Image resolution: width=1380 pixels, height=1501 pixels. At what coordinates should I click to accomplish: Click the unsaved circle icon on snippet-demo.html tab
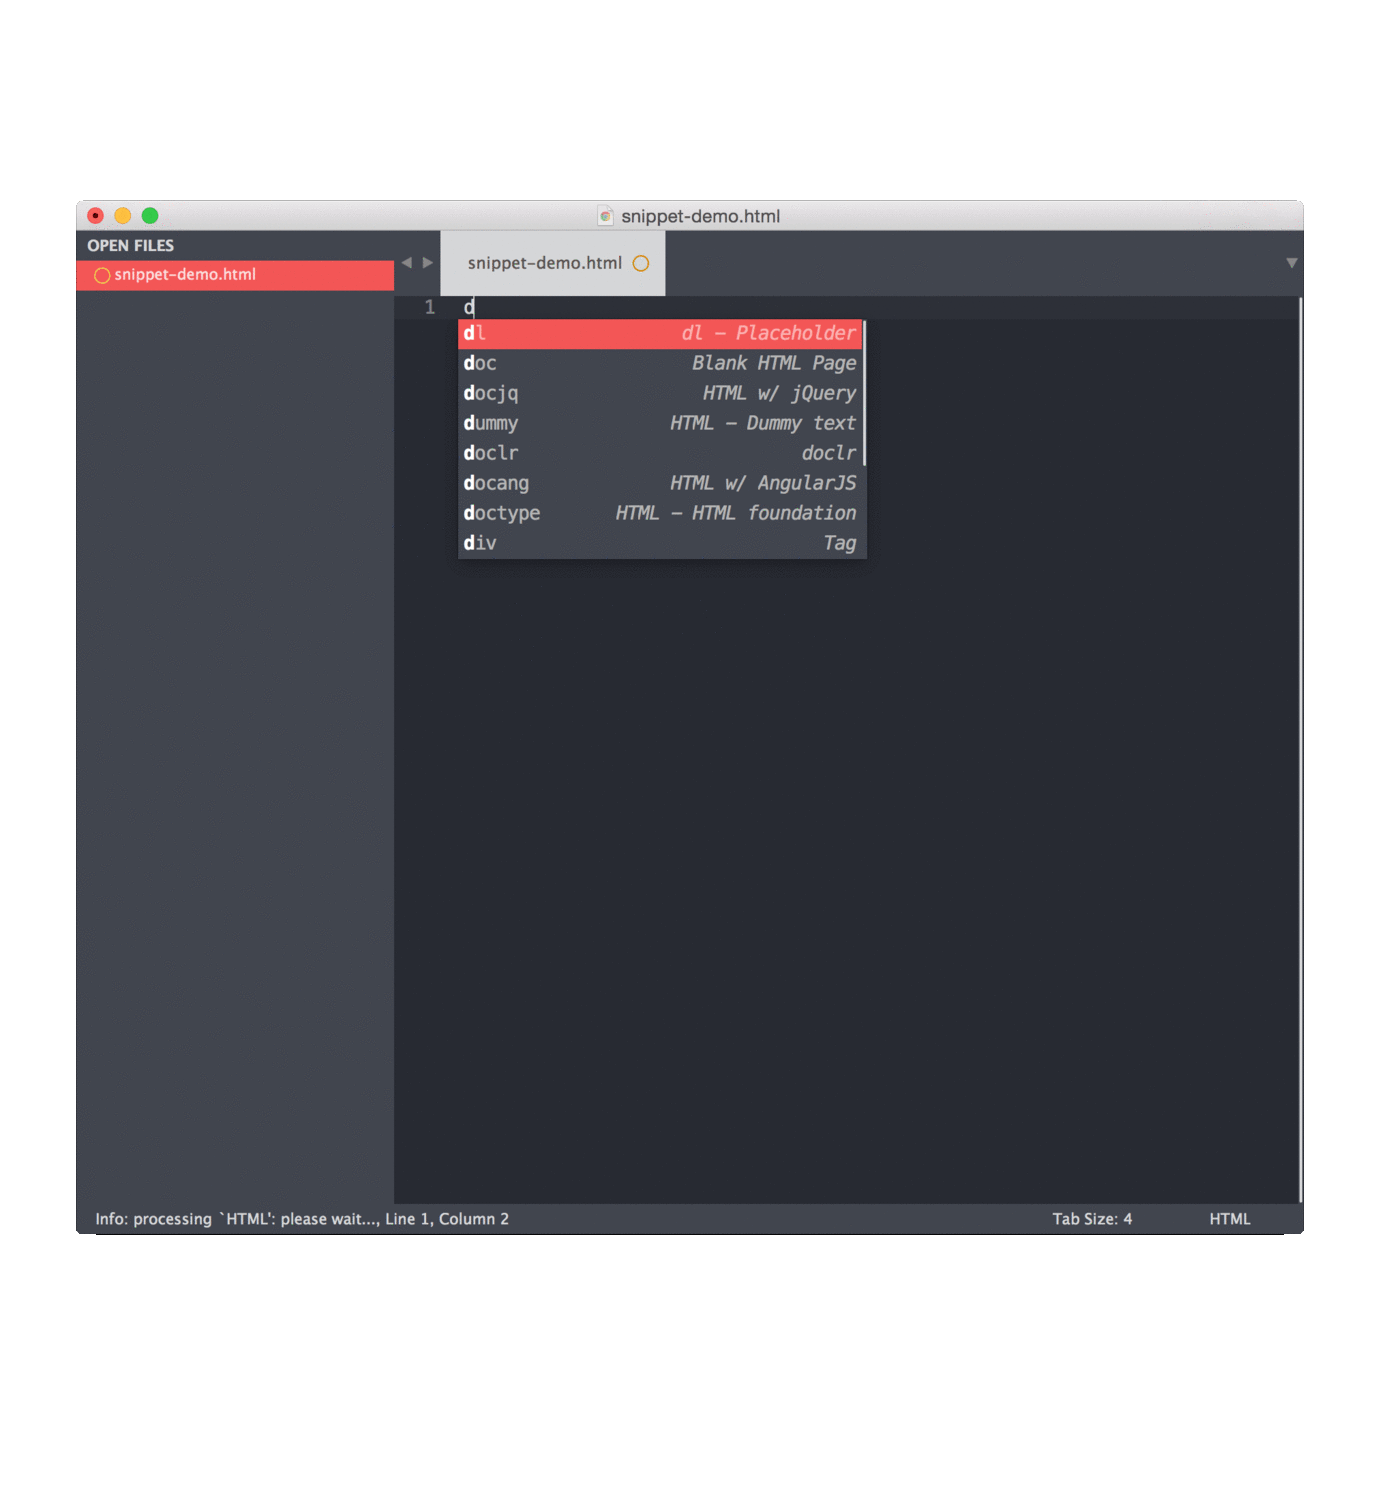[641, 263]
